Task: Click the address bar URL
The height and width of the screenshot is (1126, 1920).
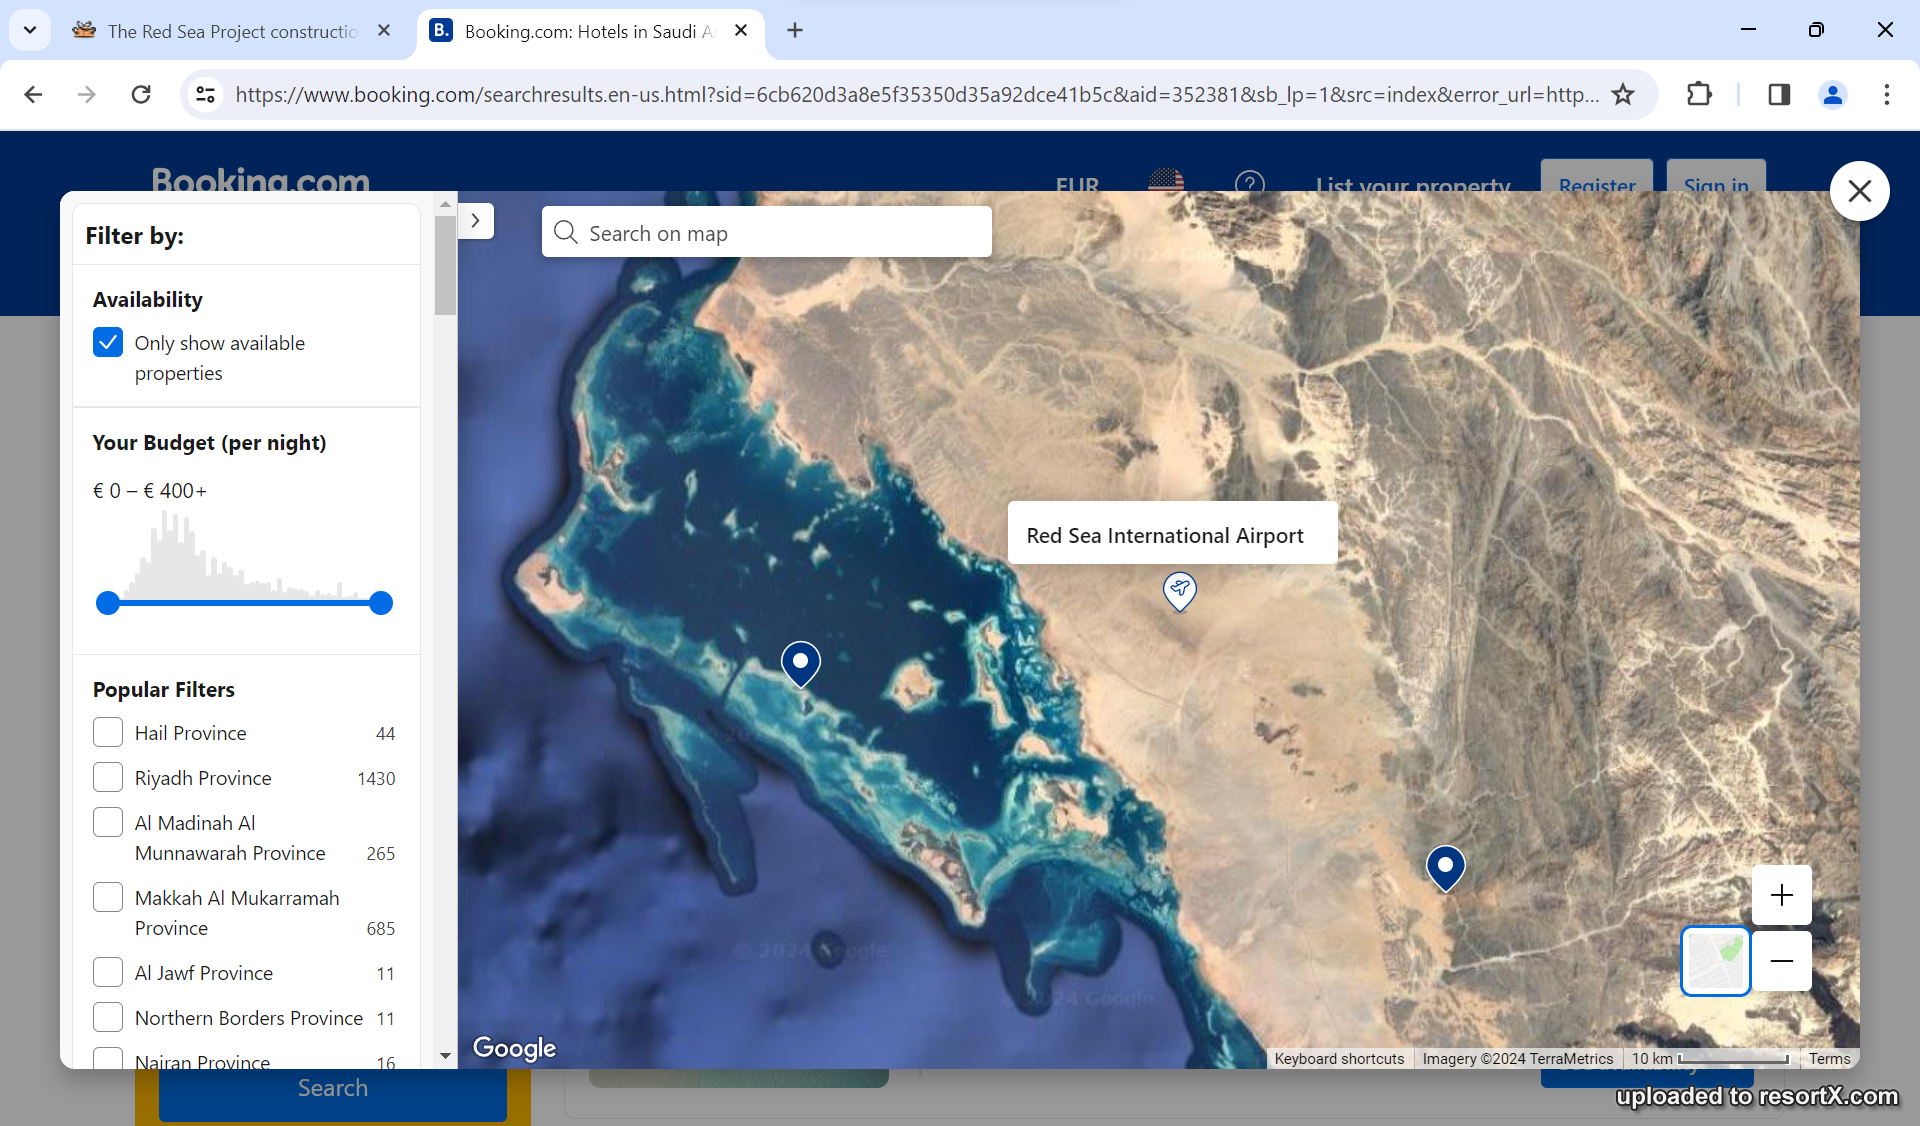Action: click(x=916, y=94)
